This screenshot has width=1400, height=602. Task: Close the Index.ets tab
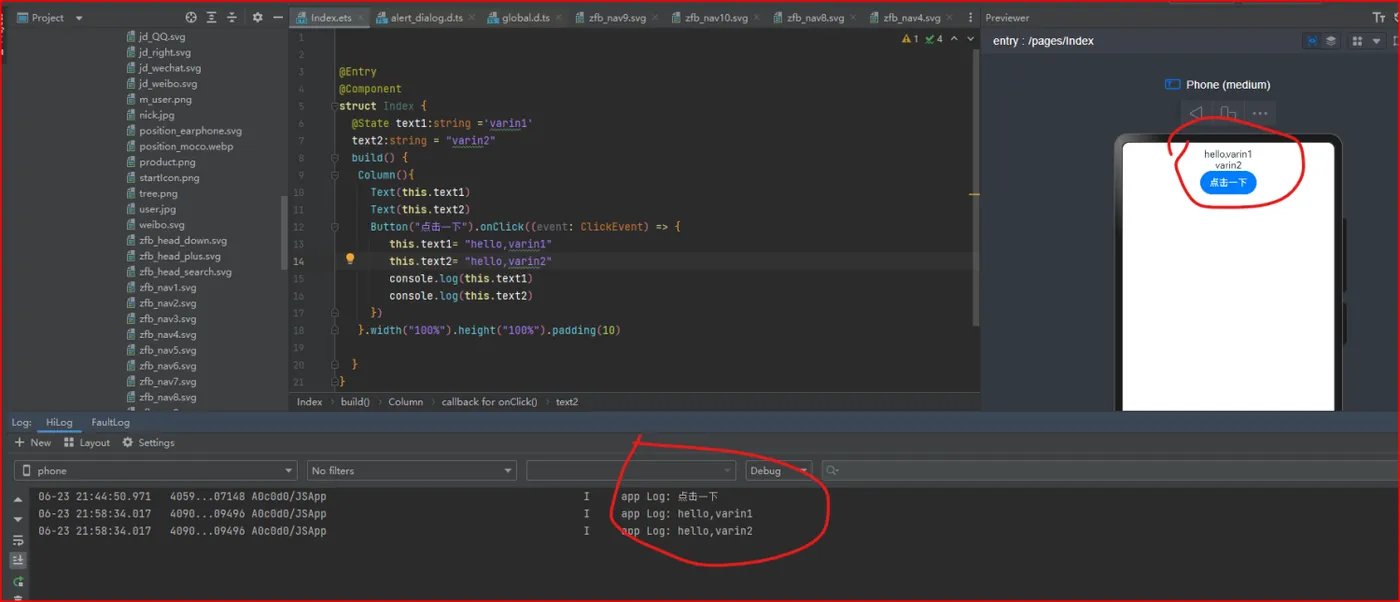point(361,18)
